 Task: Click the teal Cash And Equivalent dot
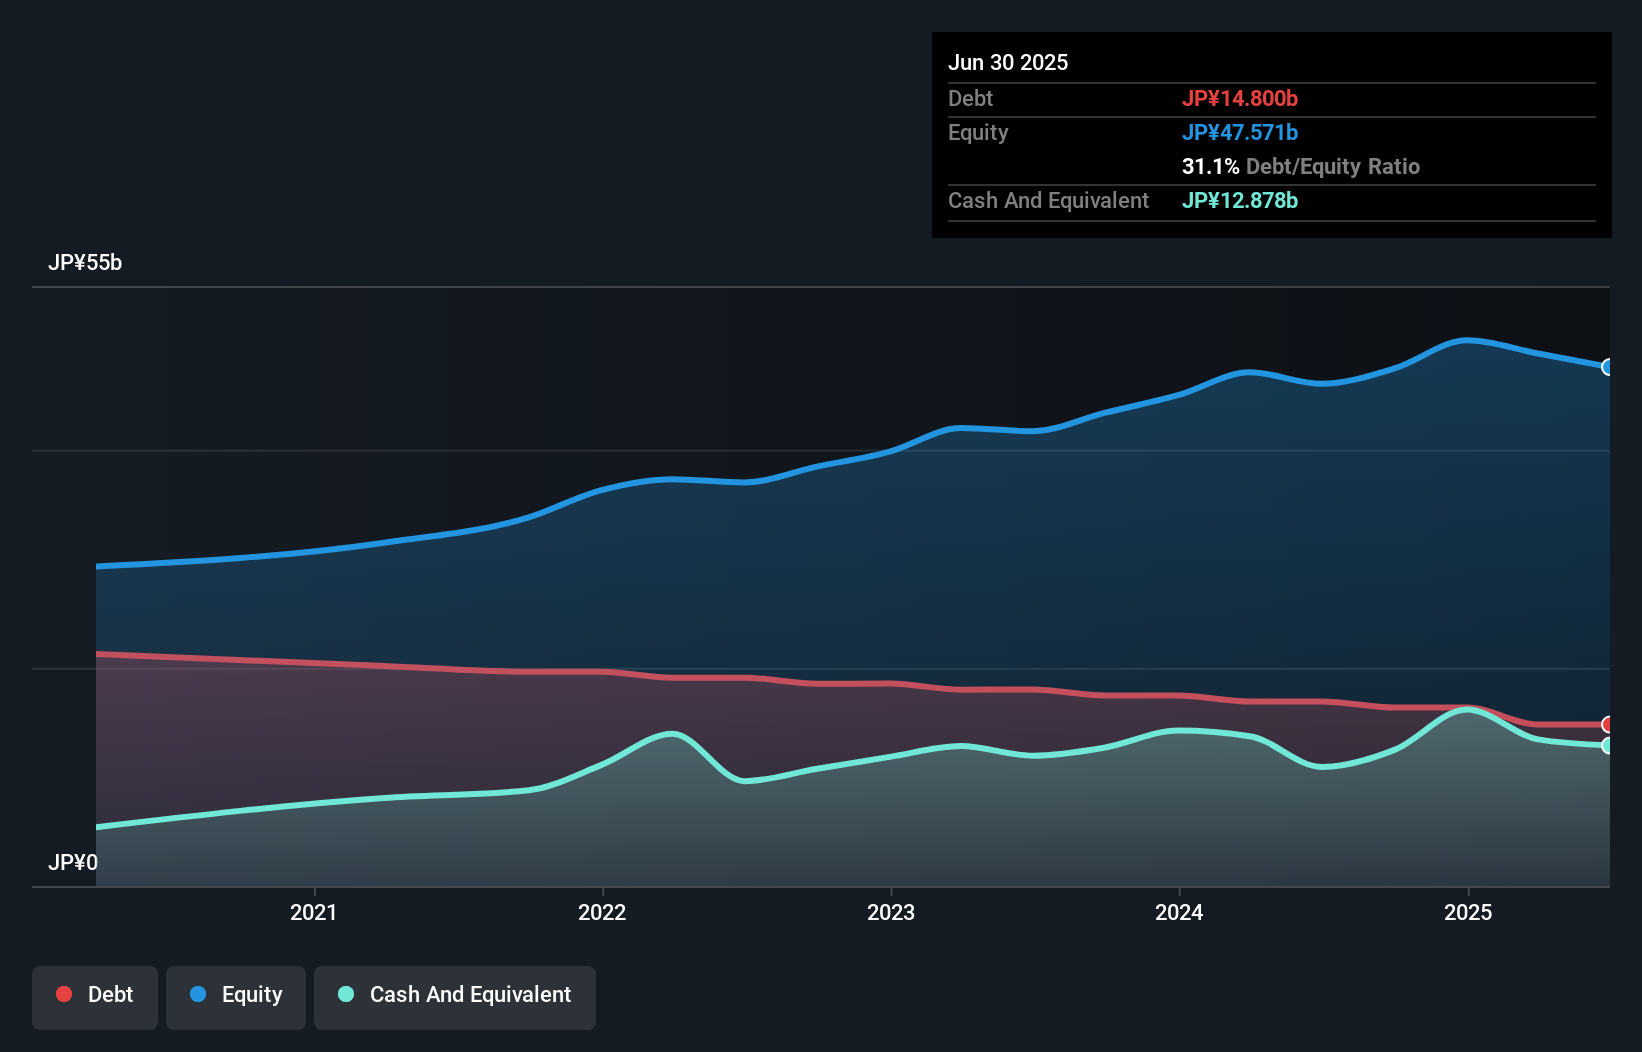tap(345, 993)
